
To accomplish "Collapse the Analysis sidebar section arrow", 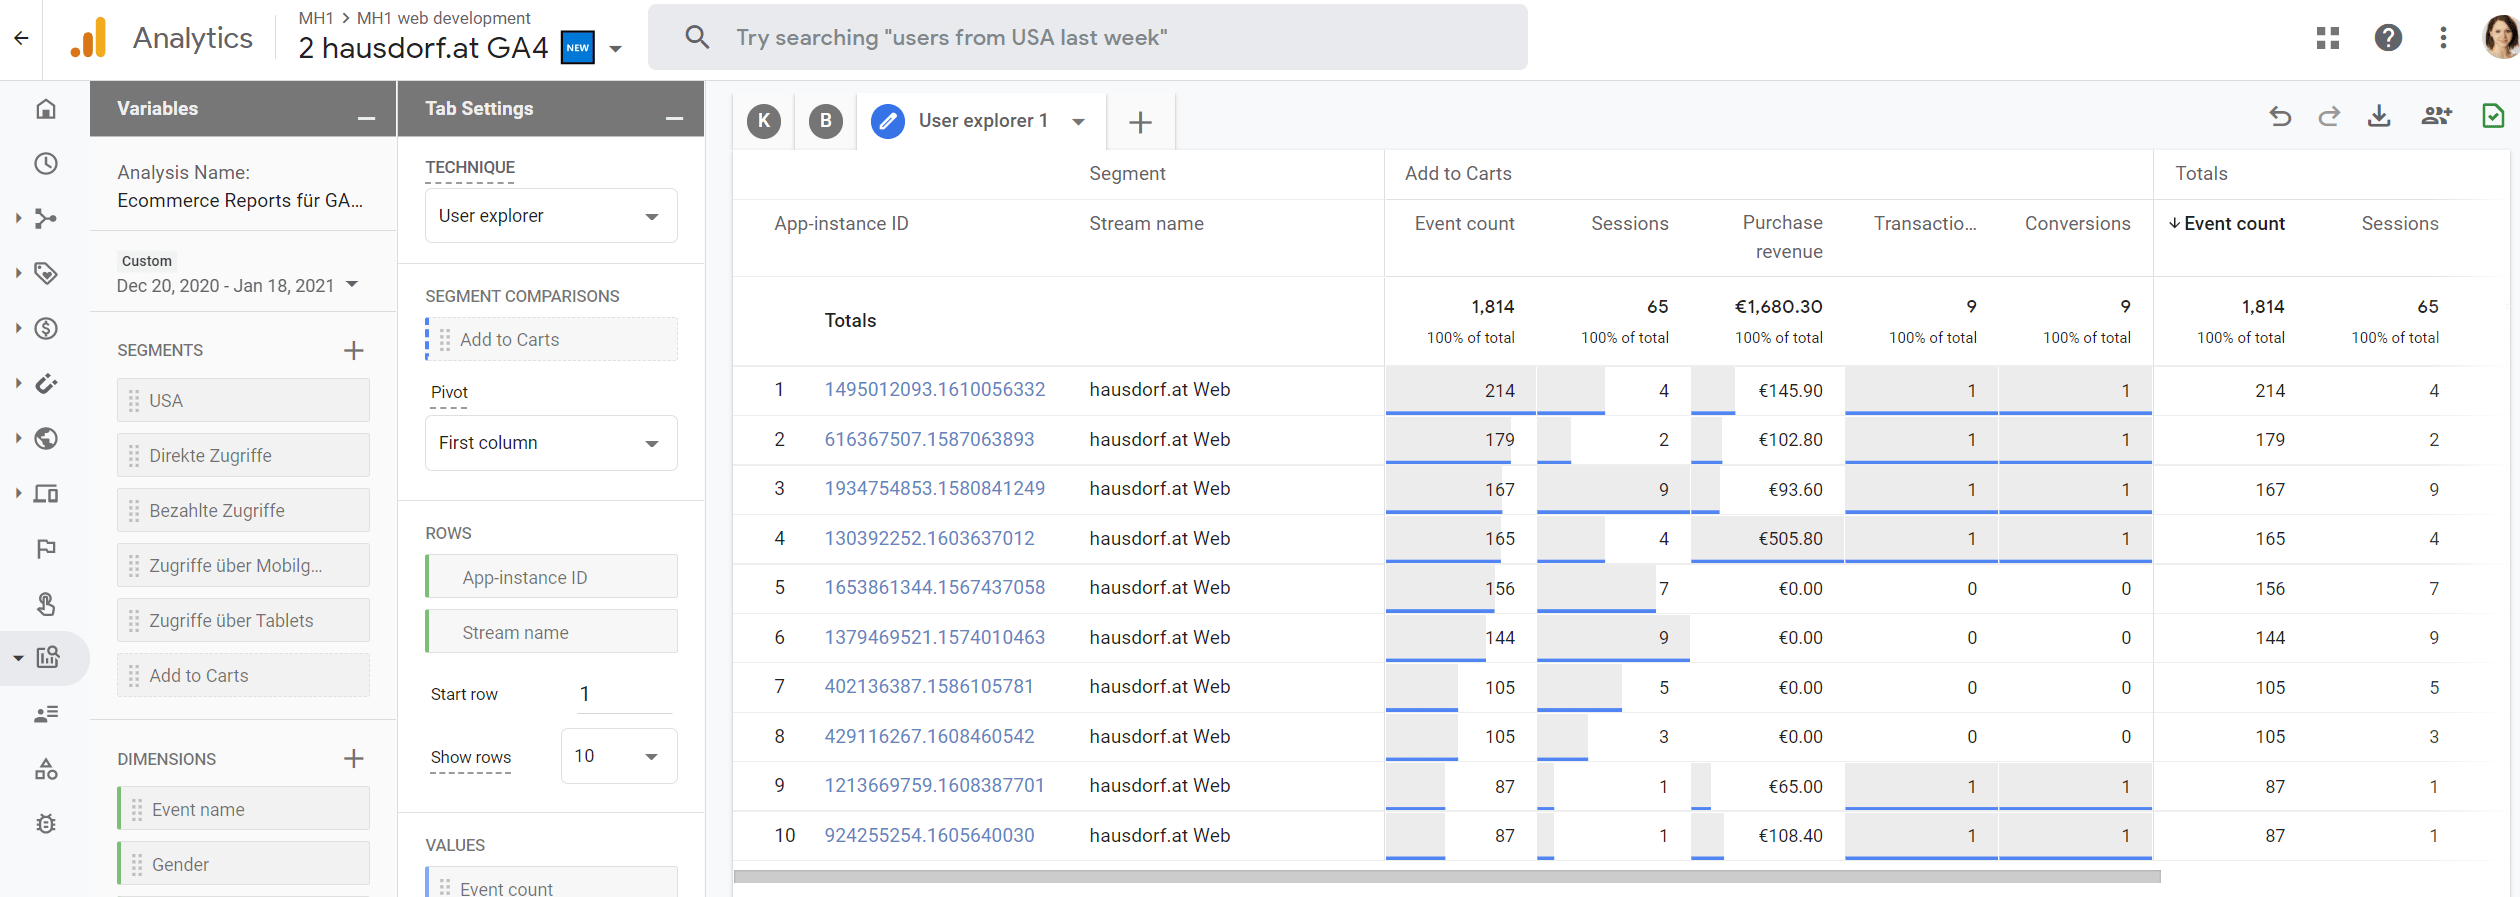I will pyautogui.click(x=18, y=658).
